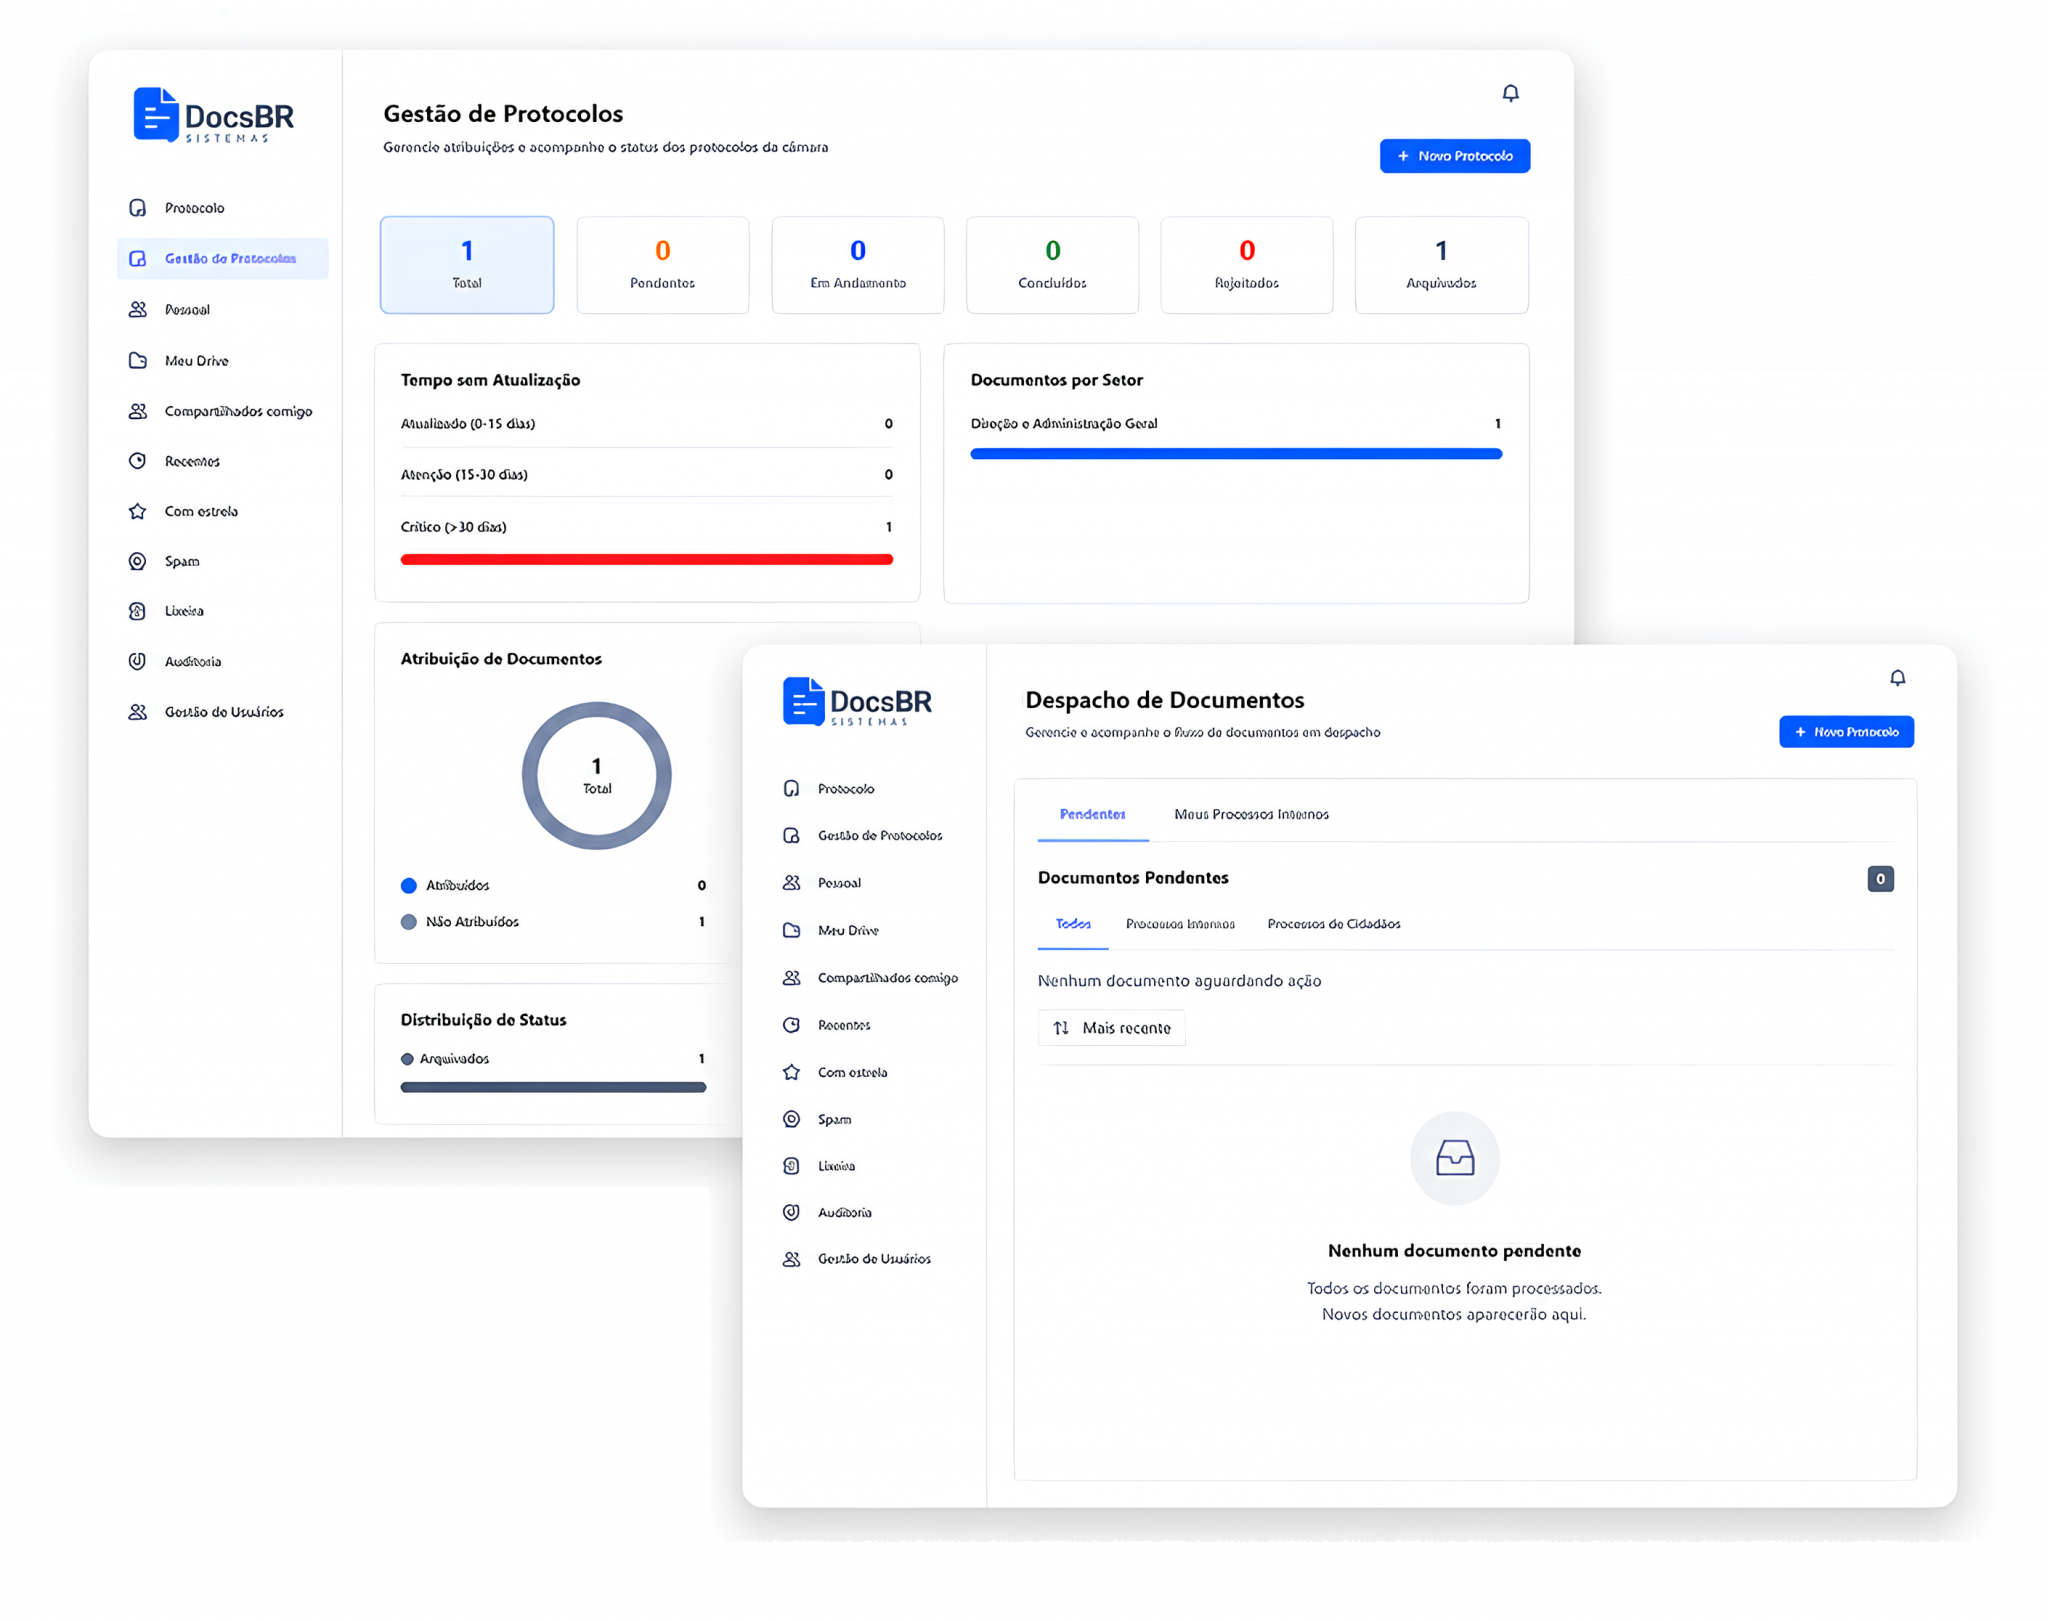Click Novo Protocolo button in Despacho de Documentos window
Viewport: 2048px width, 1621px height.
1845,732
